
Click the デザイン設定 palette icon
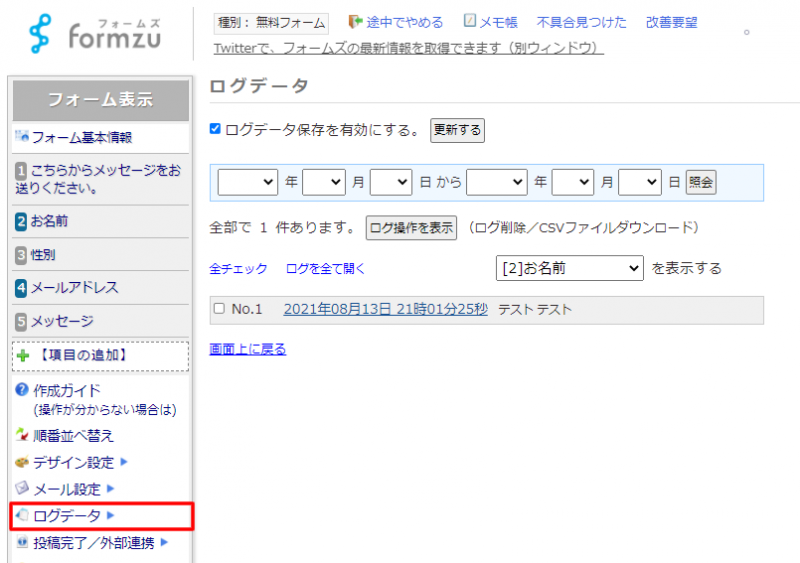(x=22, y=462)
